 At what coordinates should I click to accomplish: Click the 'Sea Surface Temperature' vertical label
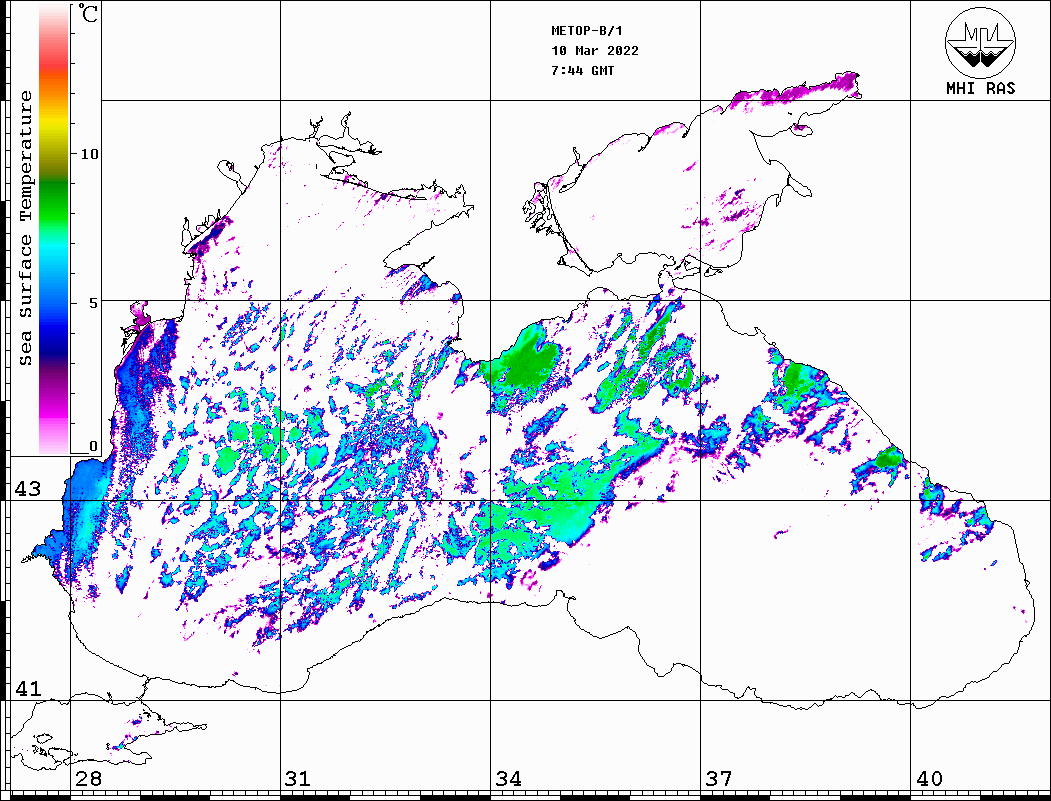click(25, 228)
